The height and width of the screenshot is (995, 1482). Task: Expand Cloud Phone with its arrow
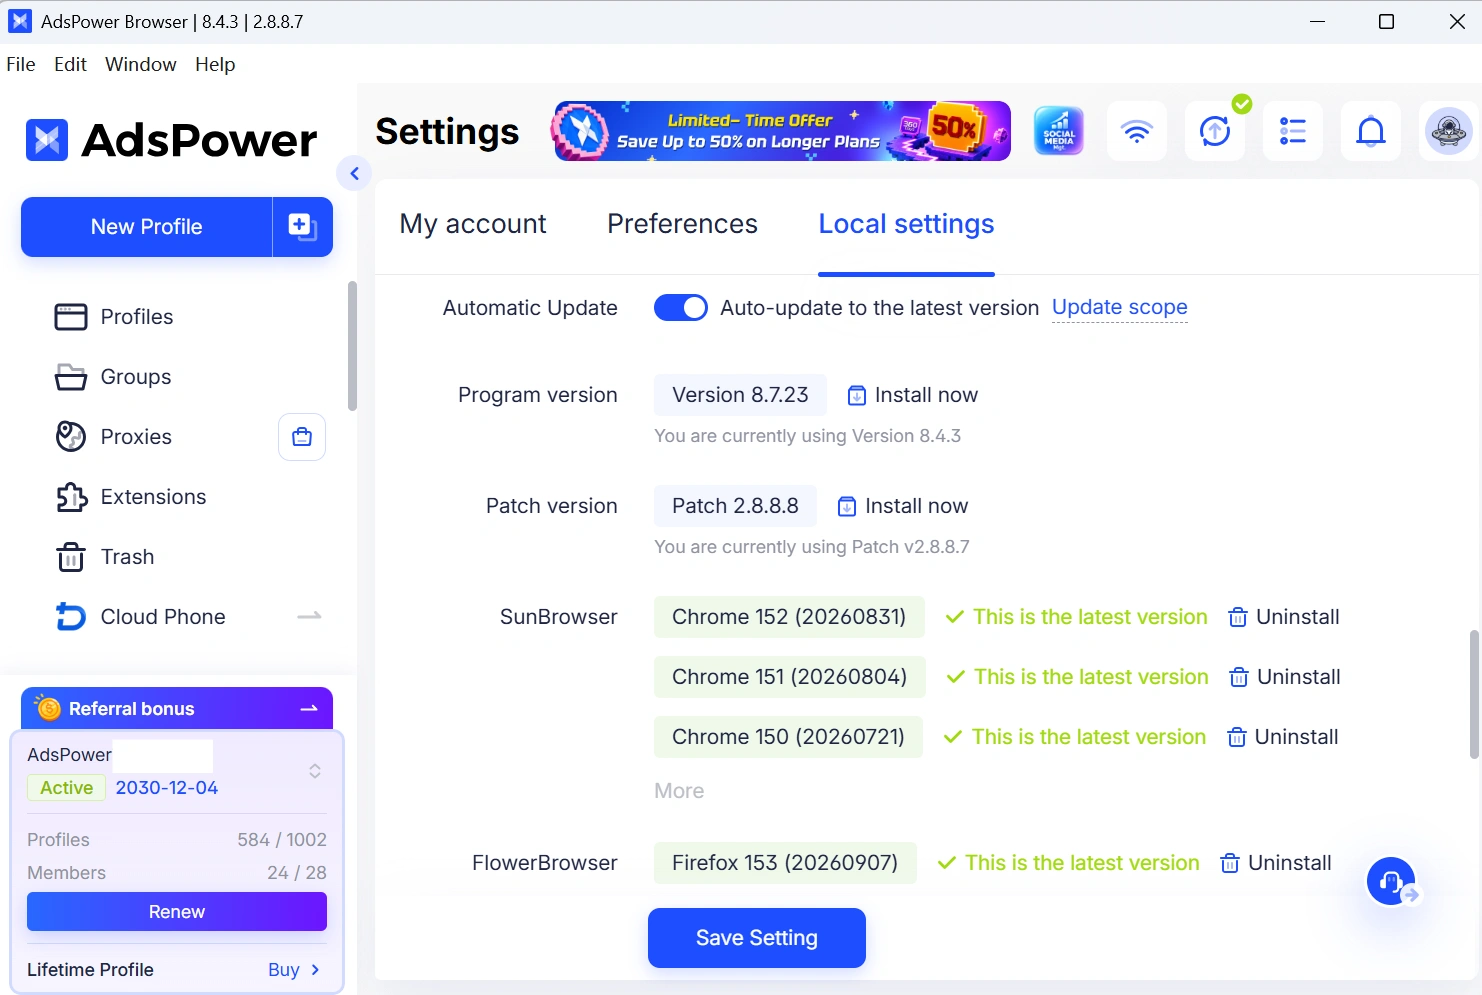(x=310, y=616)
